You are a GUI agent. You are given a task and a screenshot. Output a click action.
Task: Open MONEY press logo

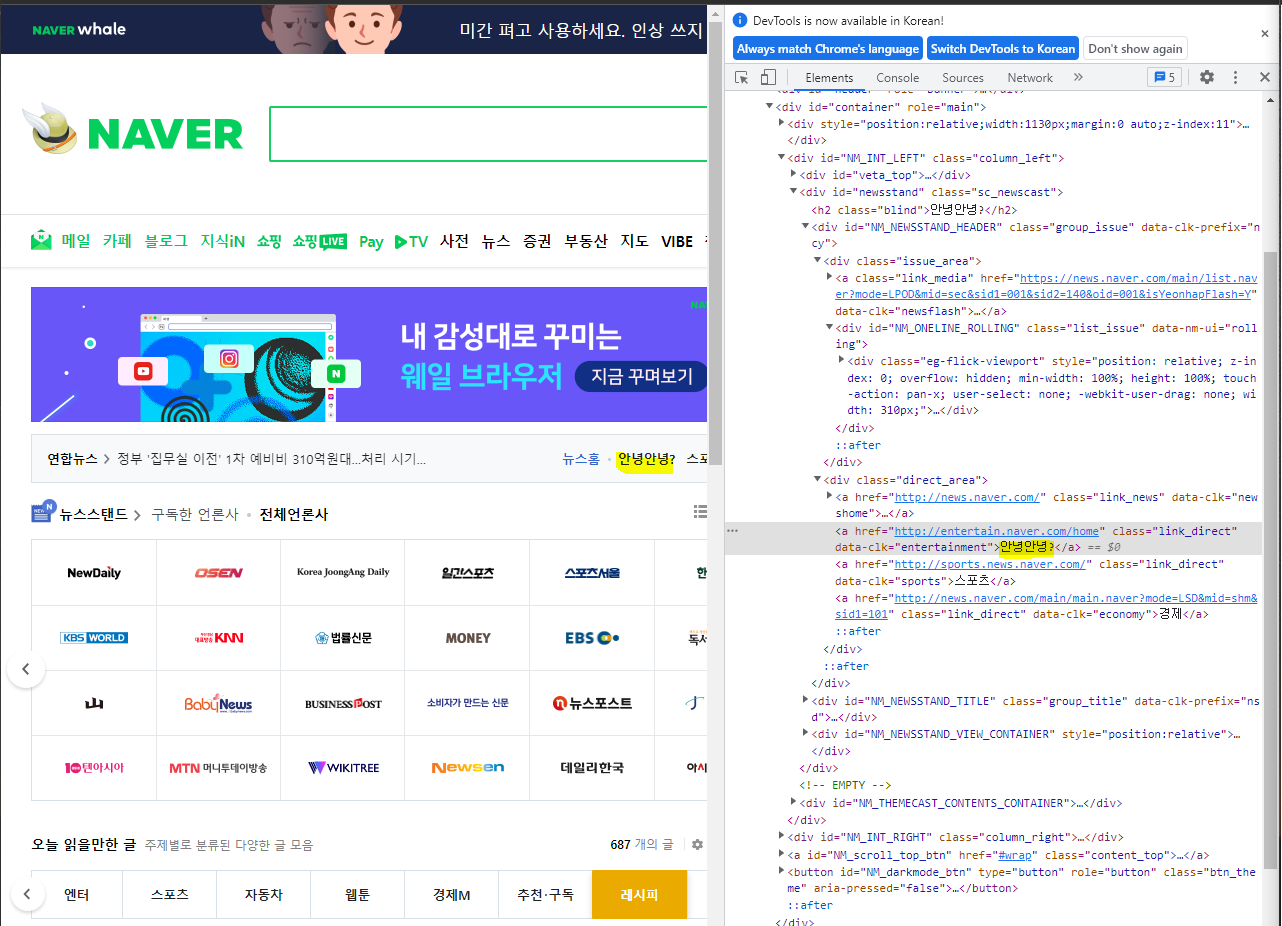tap(468, 638)
